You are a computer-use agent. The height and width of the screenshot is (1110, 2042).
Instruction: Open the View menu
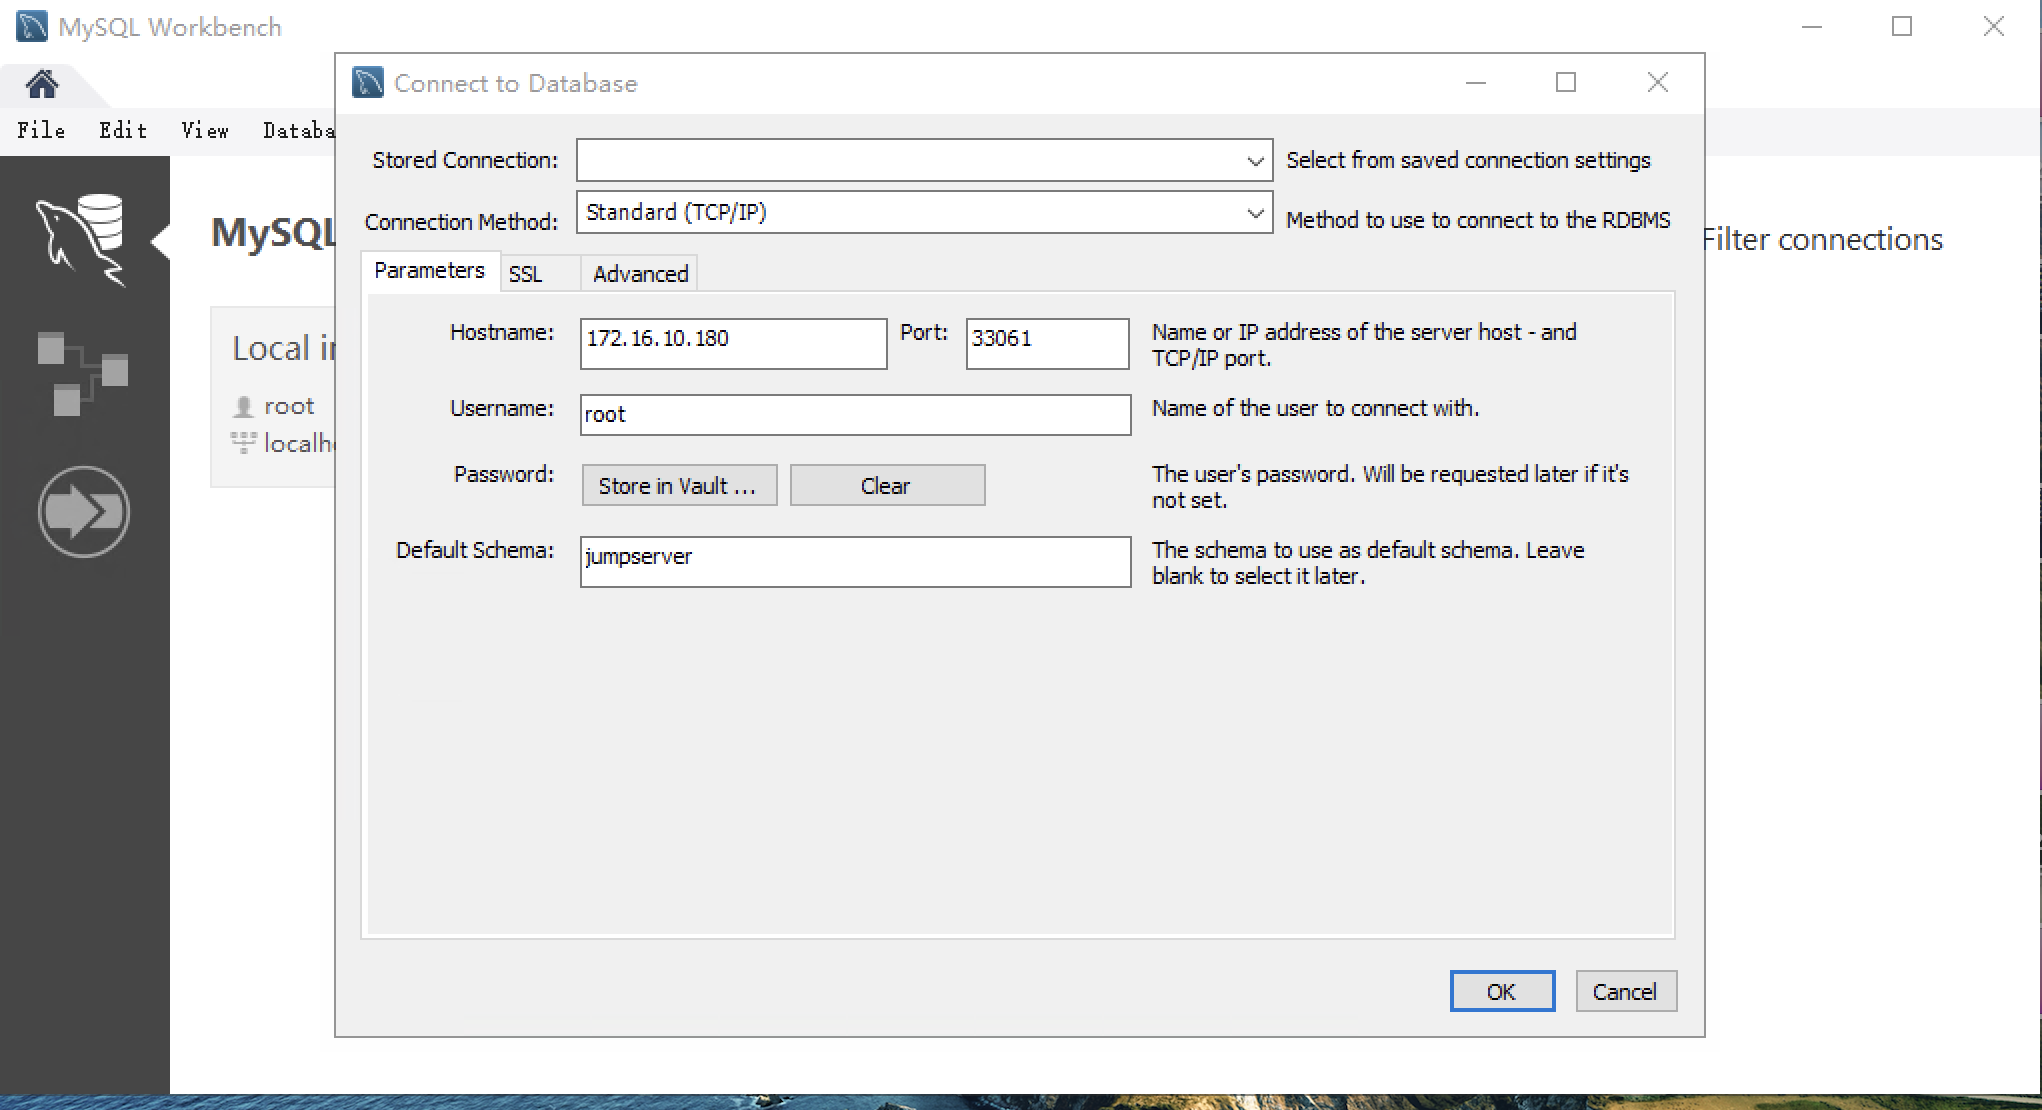click(x=205, y=131)
